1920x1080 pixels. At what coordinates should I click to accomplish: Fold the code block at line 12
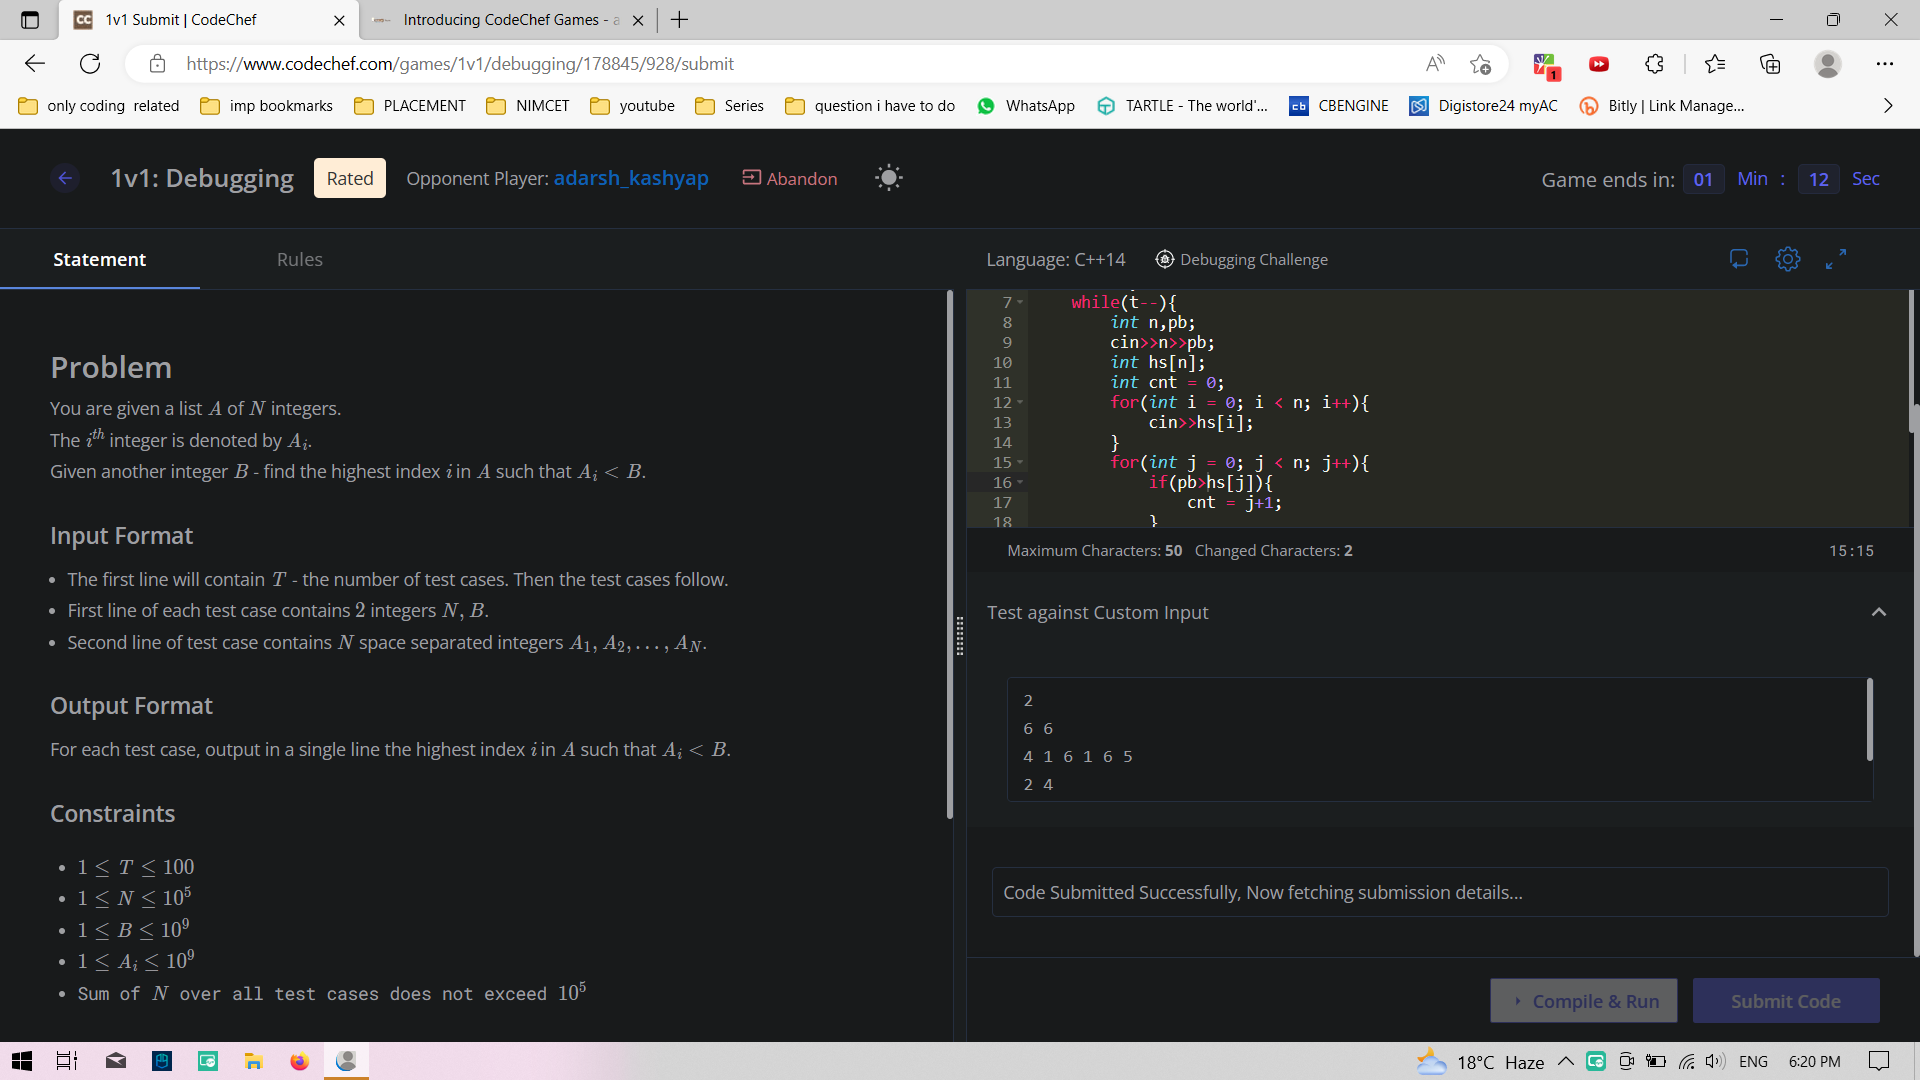point(1020,403)
